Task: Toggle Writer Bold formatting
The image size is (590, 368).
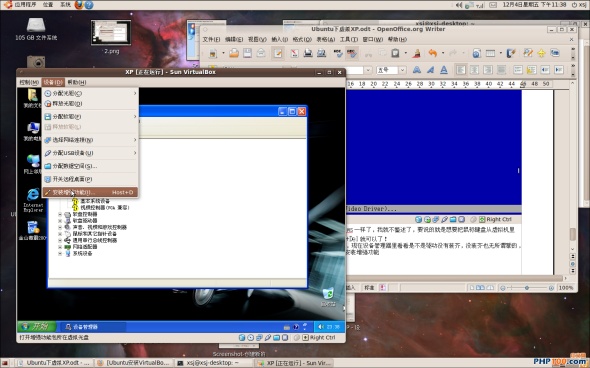Action: (417, 70)
